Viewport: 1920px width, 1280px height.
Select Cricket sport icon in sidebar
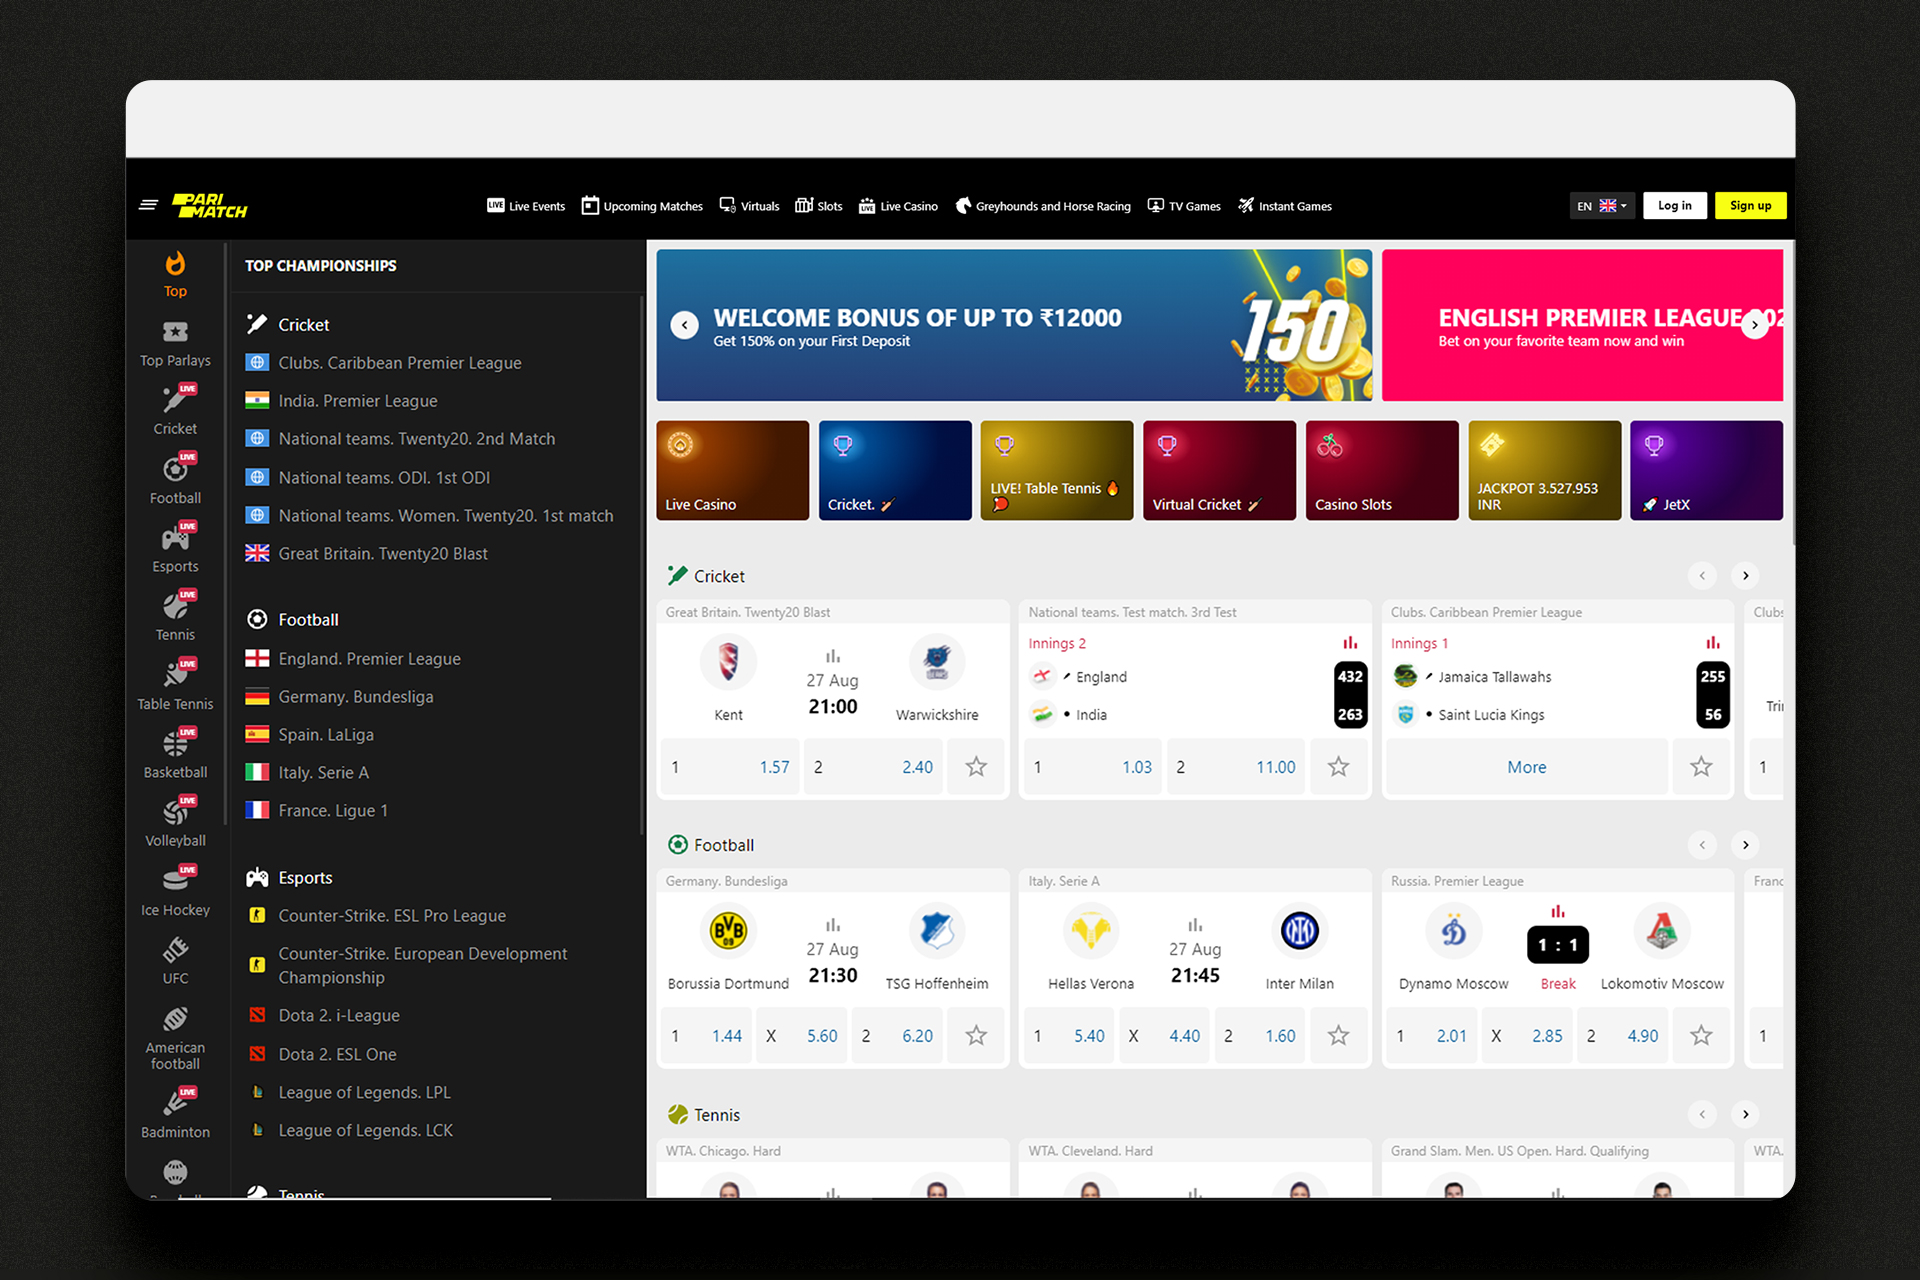[x=175, y=412]
